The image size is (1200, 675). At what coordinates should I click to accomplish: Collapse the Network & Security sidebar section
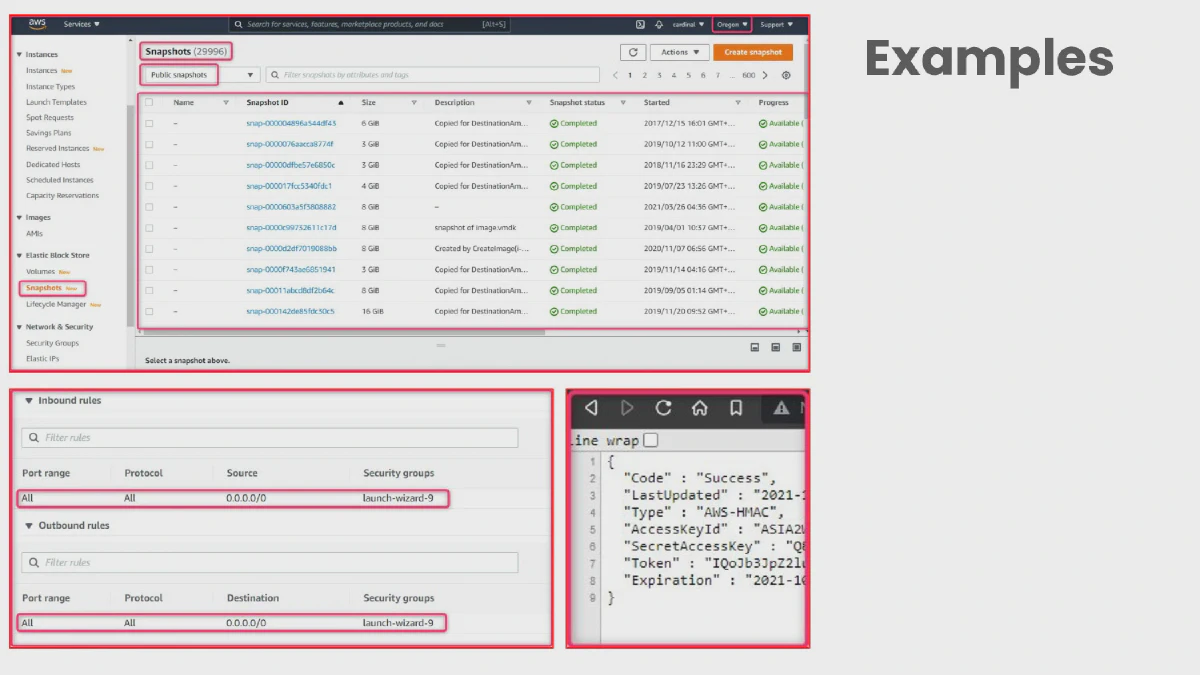[x=19, y=327]
